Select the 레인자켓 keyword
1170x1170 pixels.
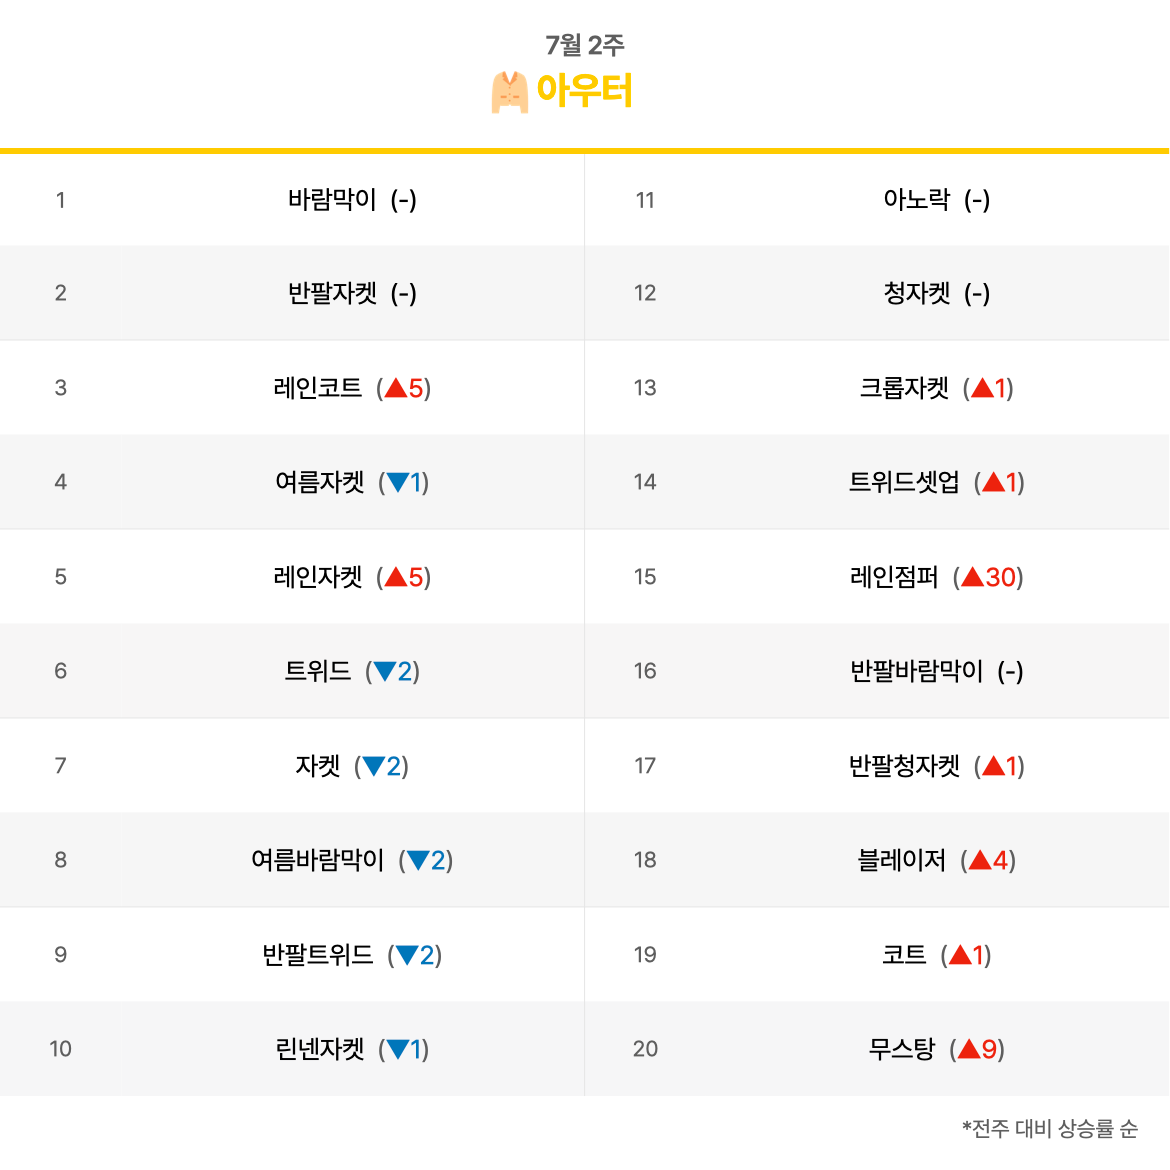click(318, 577)
